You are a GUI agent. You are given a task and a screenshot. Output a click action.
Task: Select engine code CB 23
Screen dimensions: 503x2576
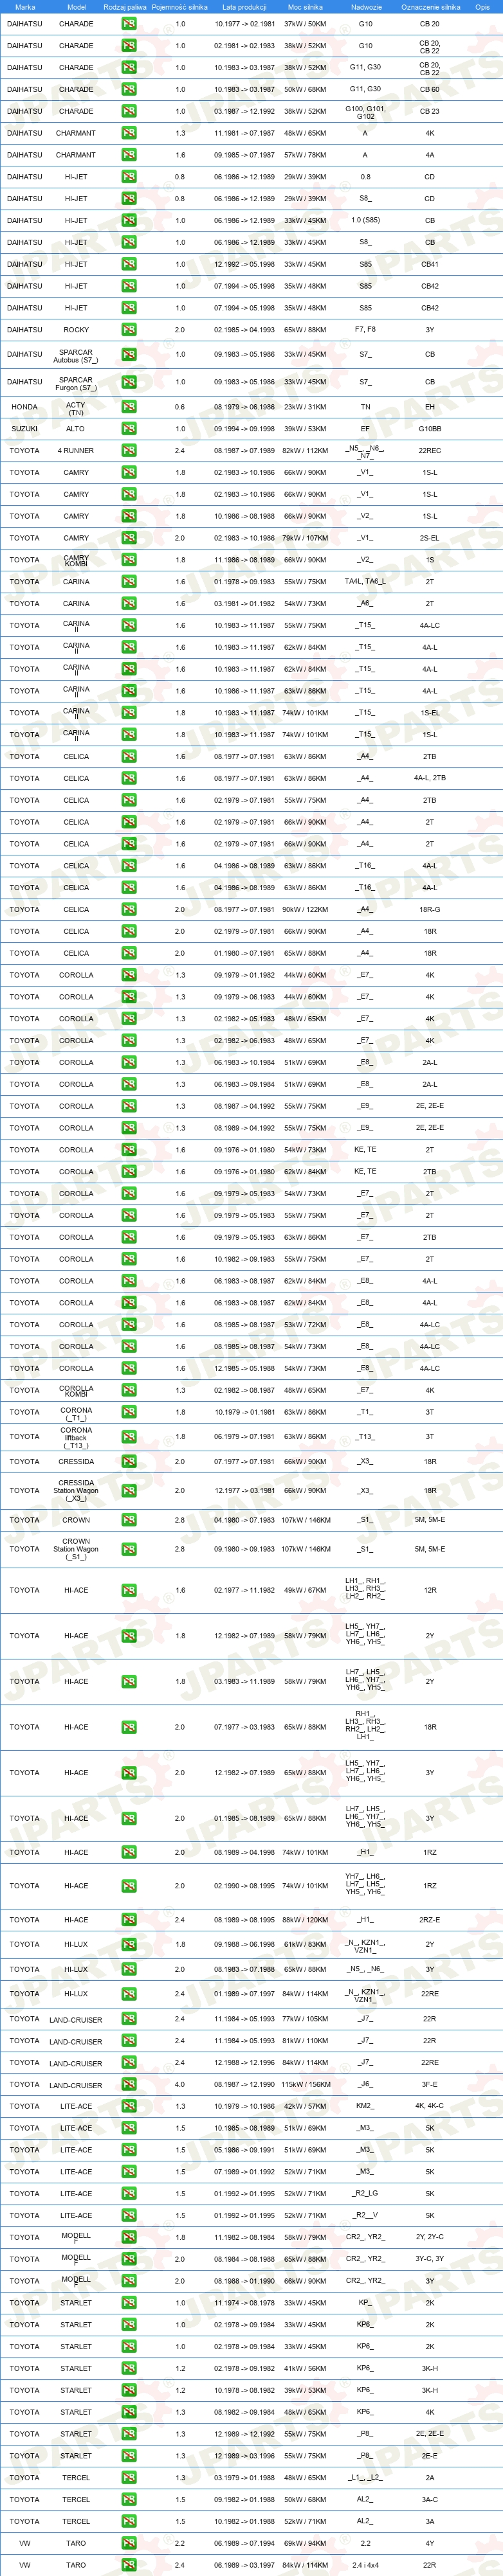pyautogui.click(x=430, y=112)
